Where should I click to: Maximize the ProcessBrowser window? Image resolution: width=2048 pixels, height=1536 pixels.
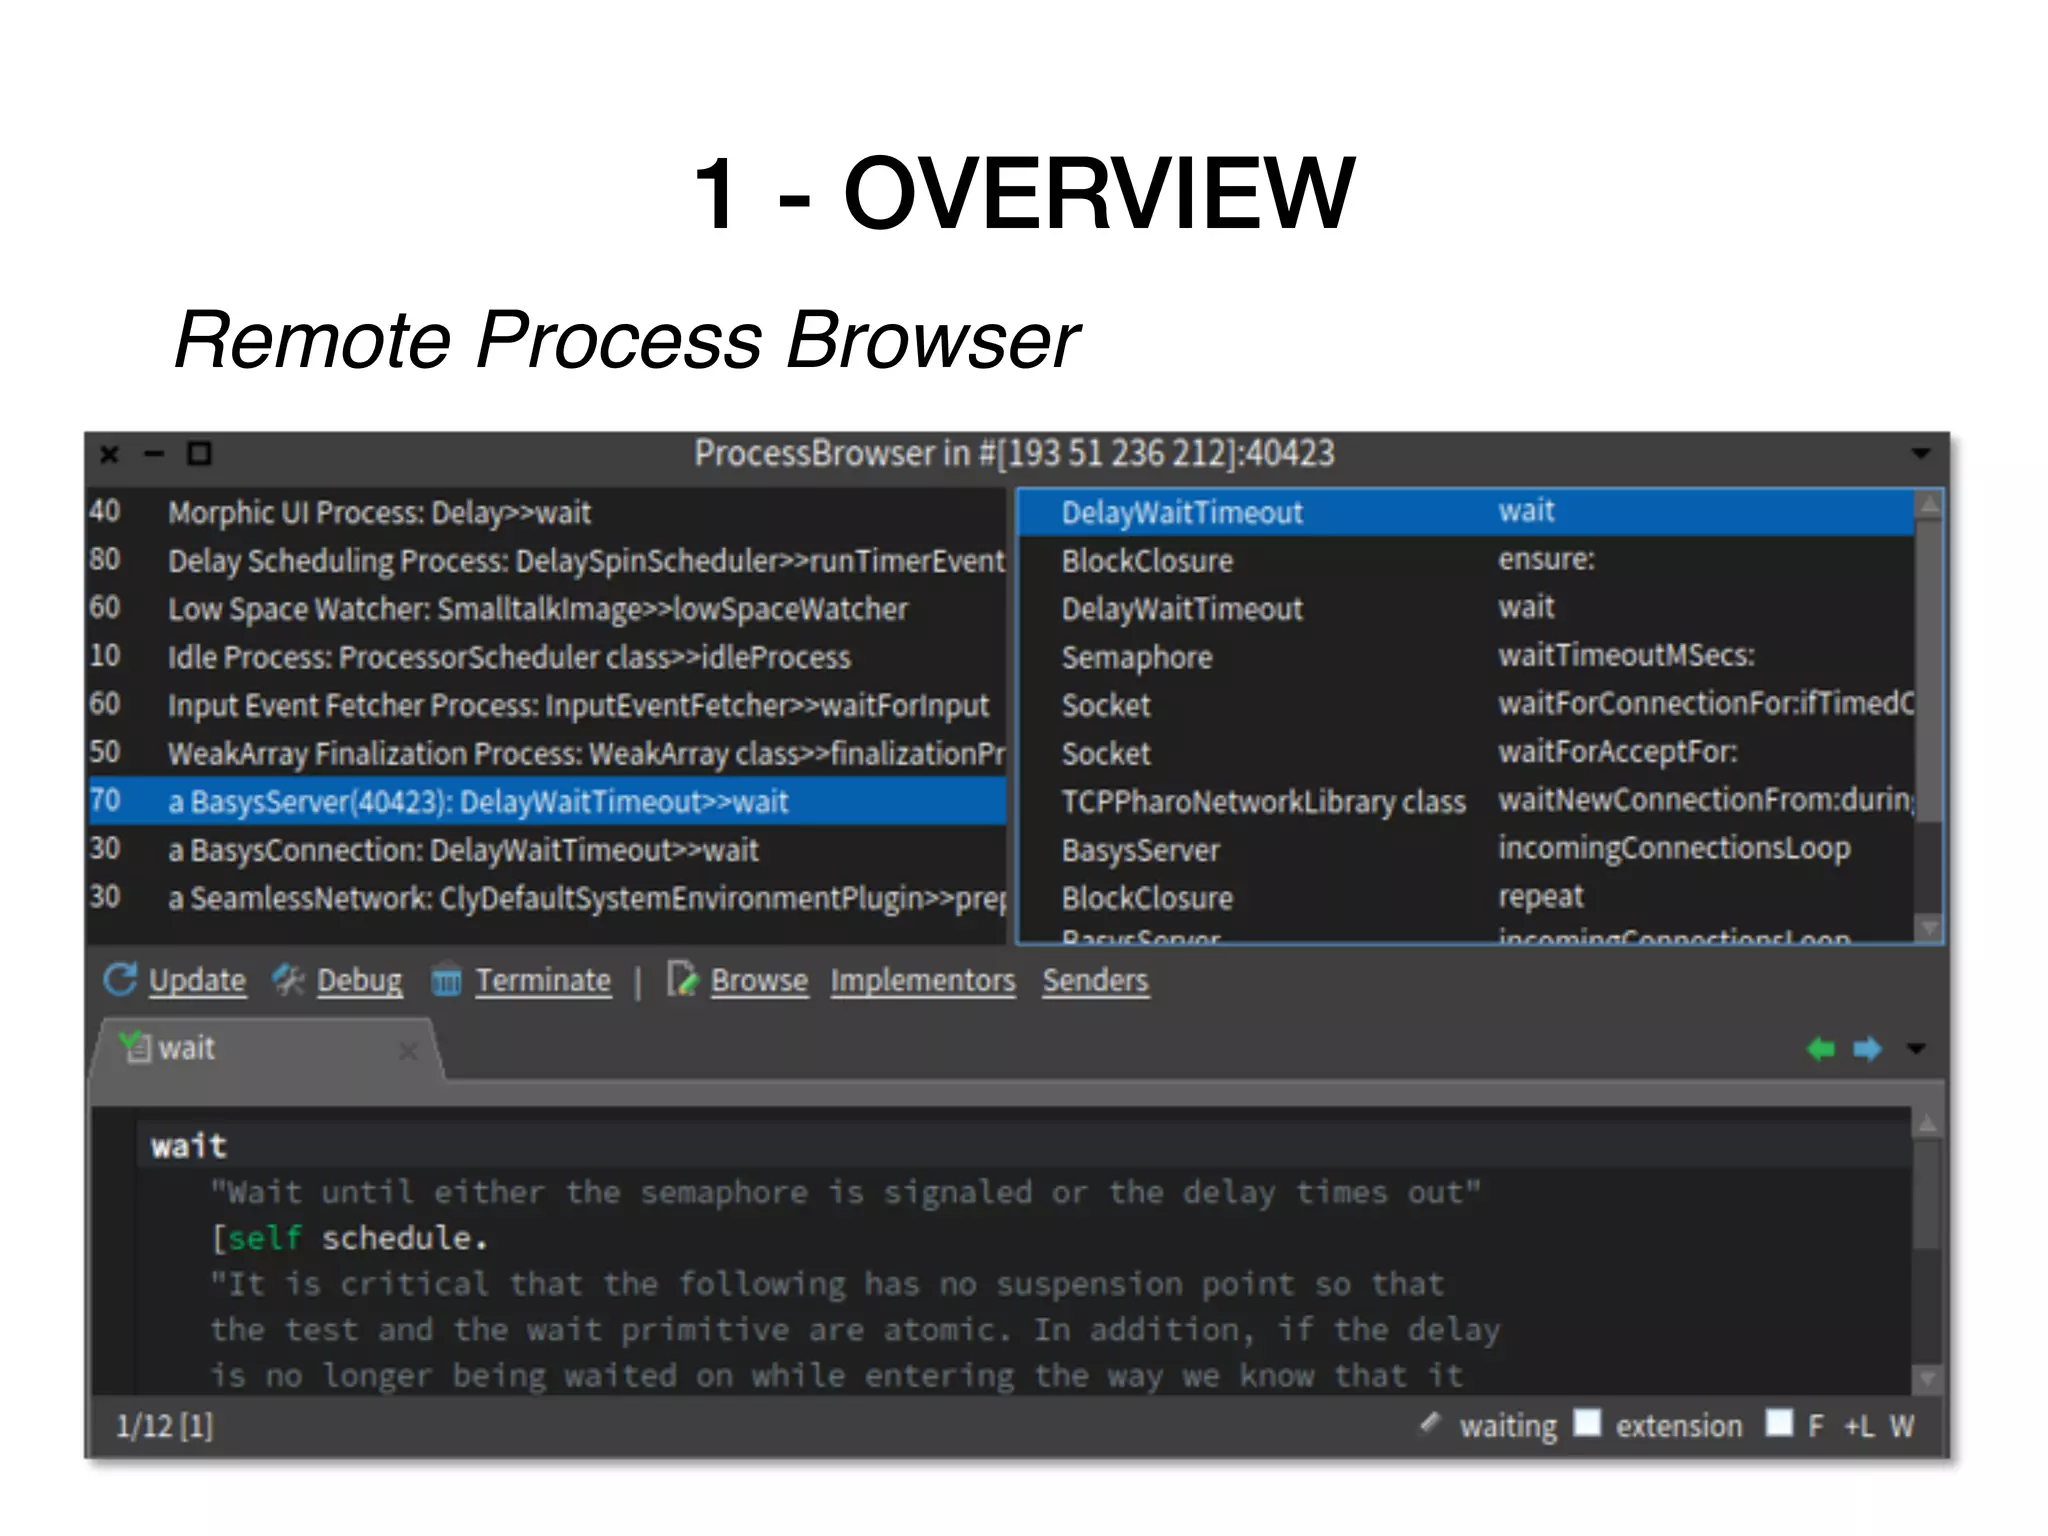click(200, 454)
